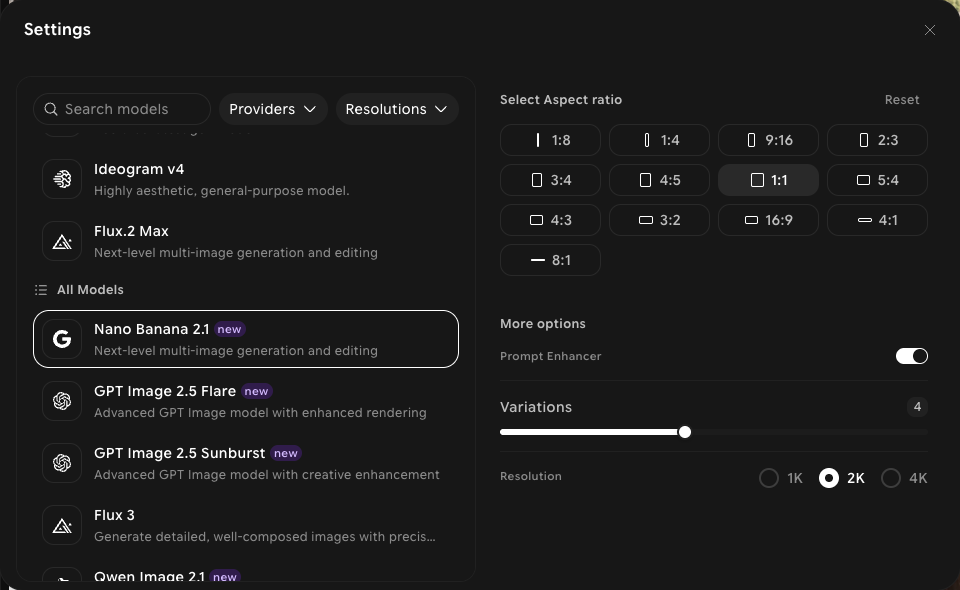The height and width of the screenshot is (590, 960).
Task: Select the 4:3 aspect ratio
Action: click(550, 220)
